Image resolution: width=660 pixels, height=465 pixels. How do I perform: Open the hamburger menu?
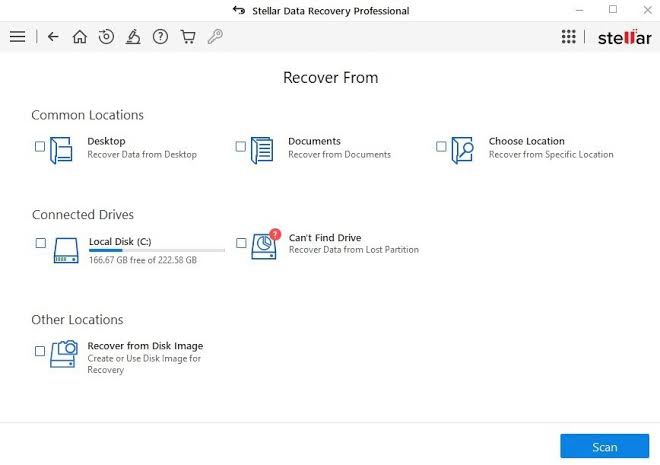tap(17, 37)
